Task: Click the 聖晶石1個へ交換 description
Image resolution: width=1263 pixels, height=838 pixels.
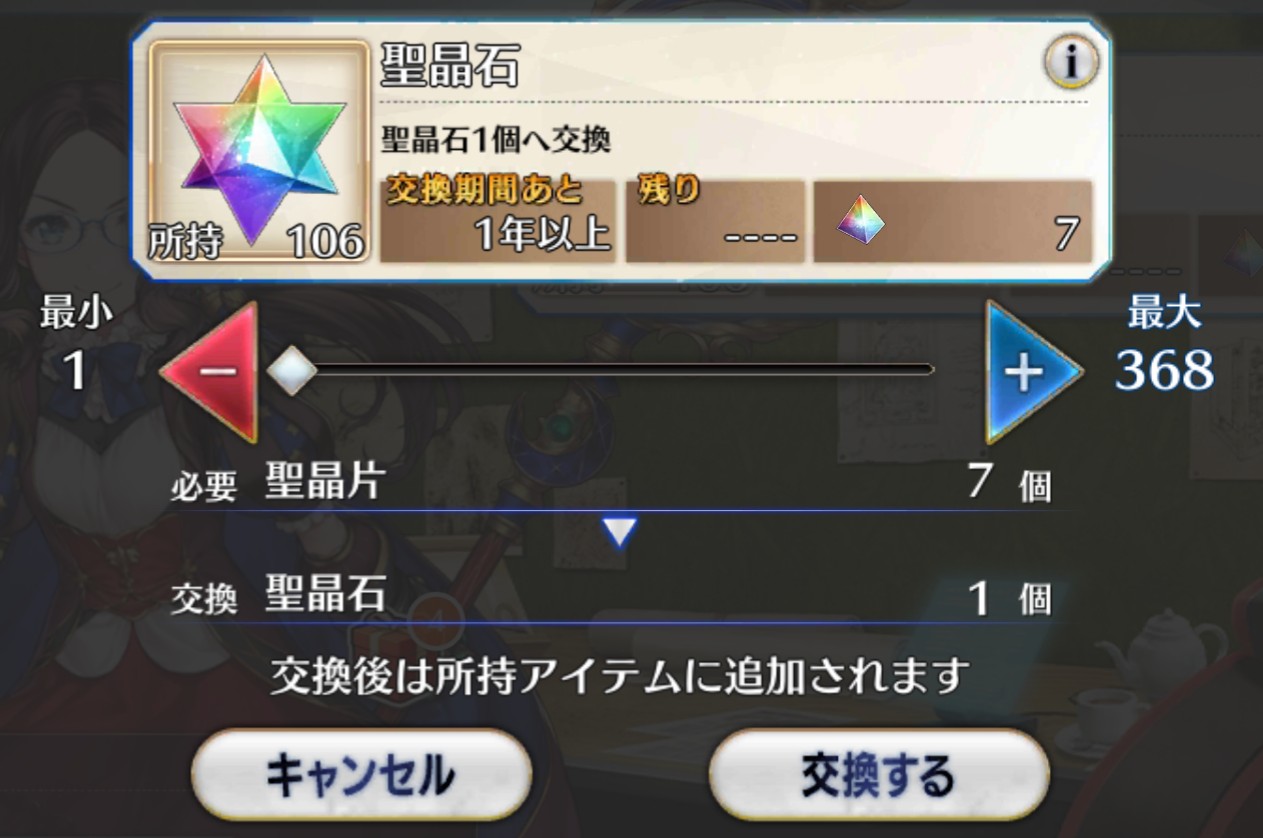Action: [x=496, y=139]
